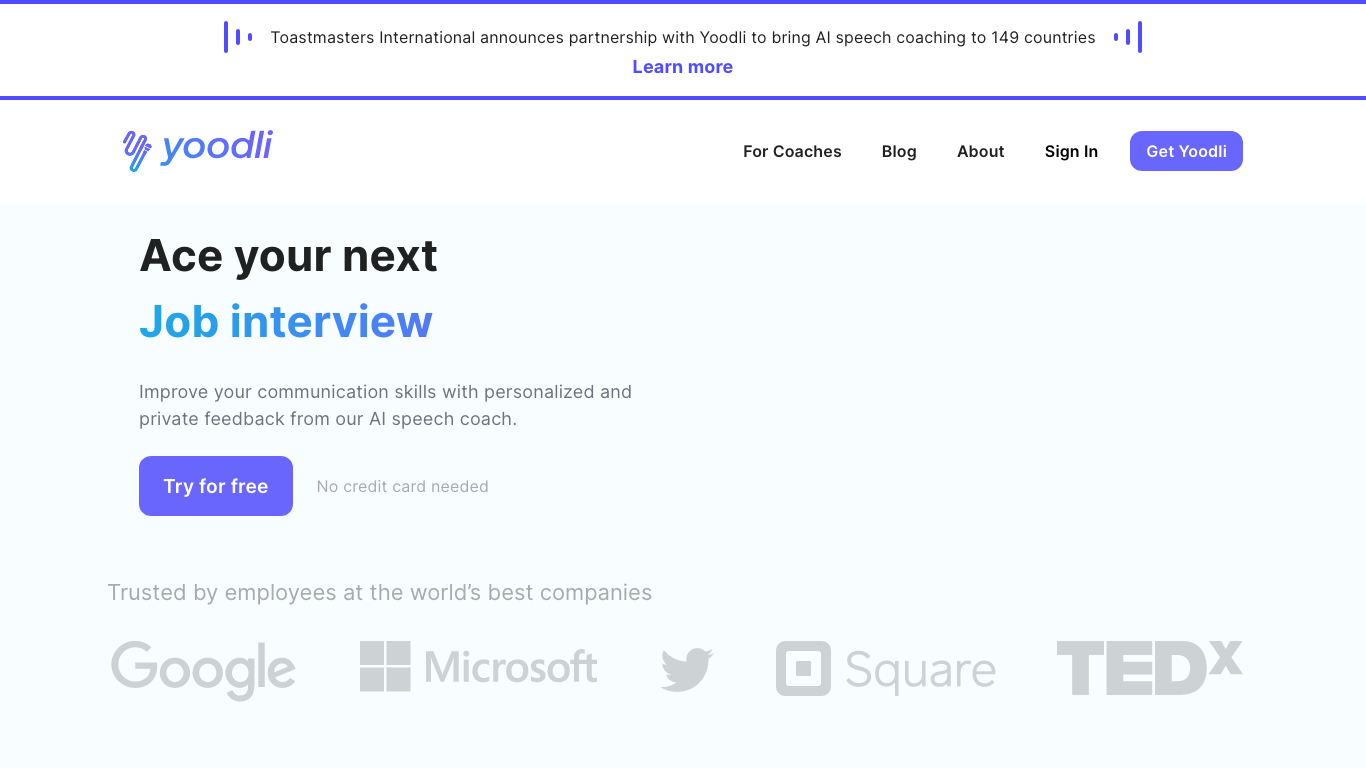Select the Twitter bird logo
The width and height of the screenshot is (1366, 768).
click(x=686, y=668)
